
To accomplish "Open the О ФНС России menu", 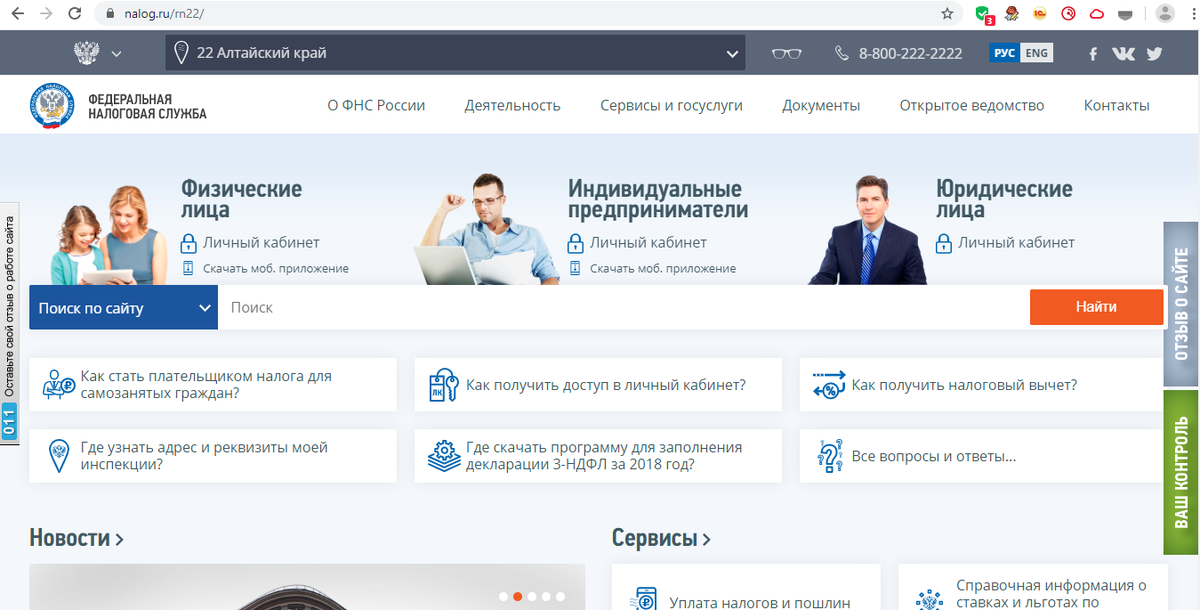I will (376, 105).
